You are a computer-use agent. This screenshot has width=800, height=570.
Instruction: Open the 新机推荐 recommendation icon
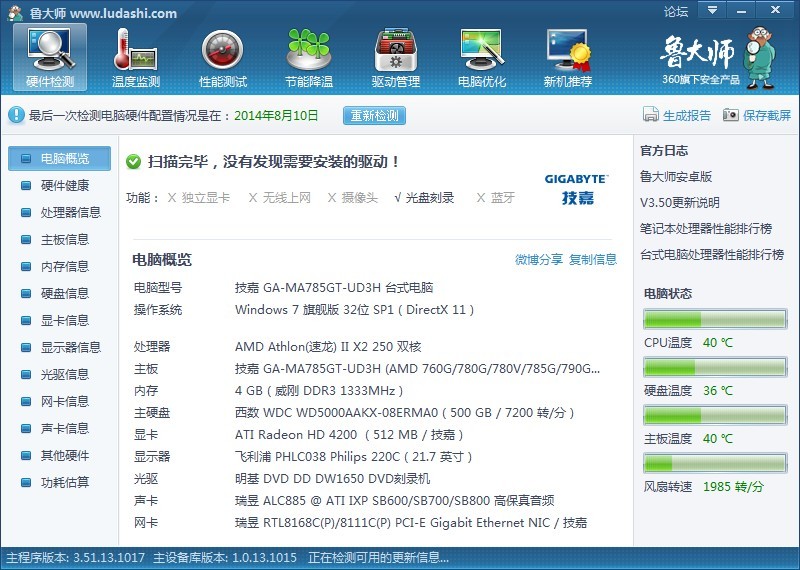[568, 57]
